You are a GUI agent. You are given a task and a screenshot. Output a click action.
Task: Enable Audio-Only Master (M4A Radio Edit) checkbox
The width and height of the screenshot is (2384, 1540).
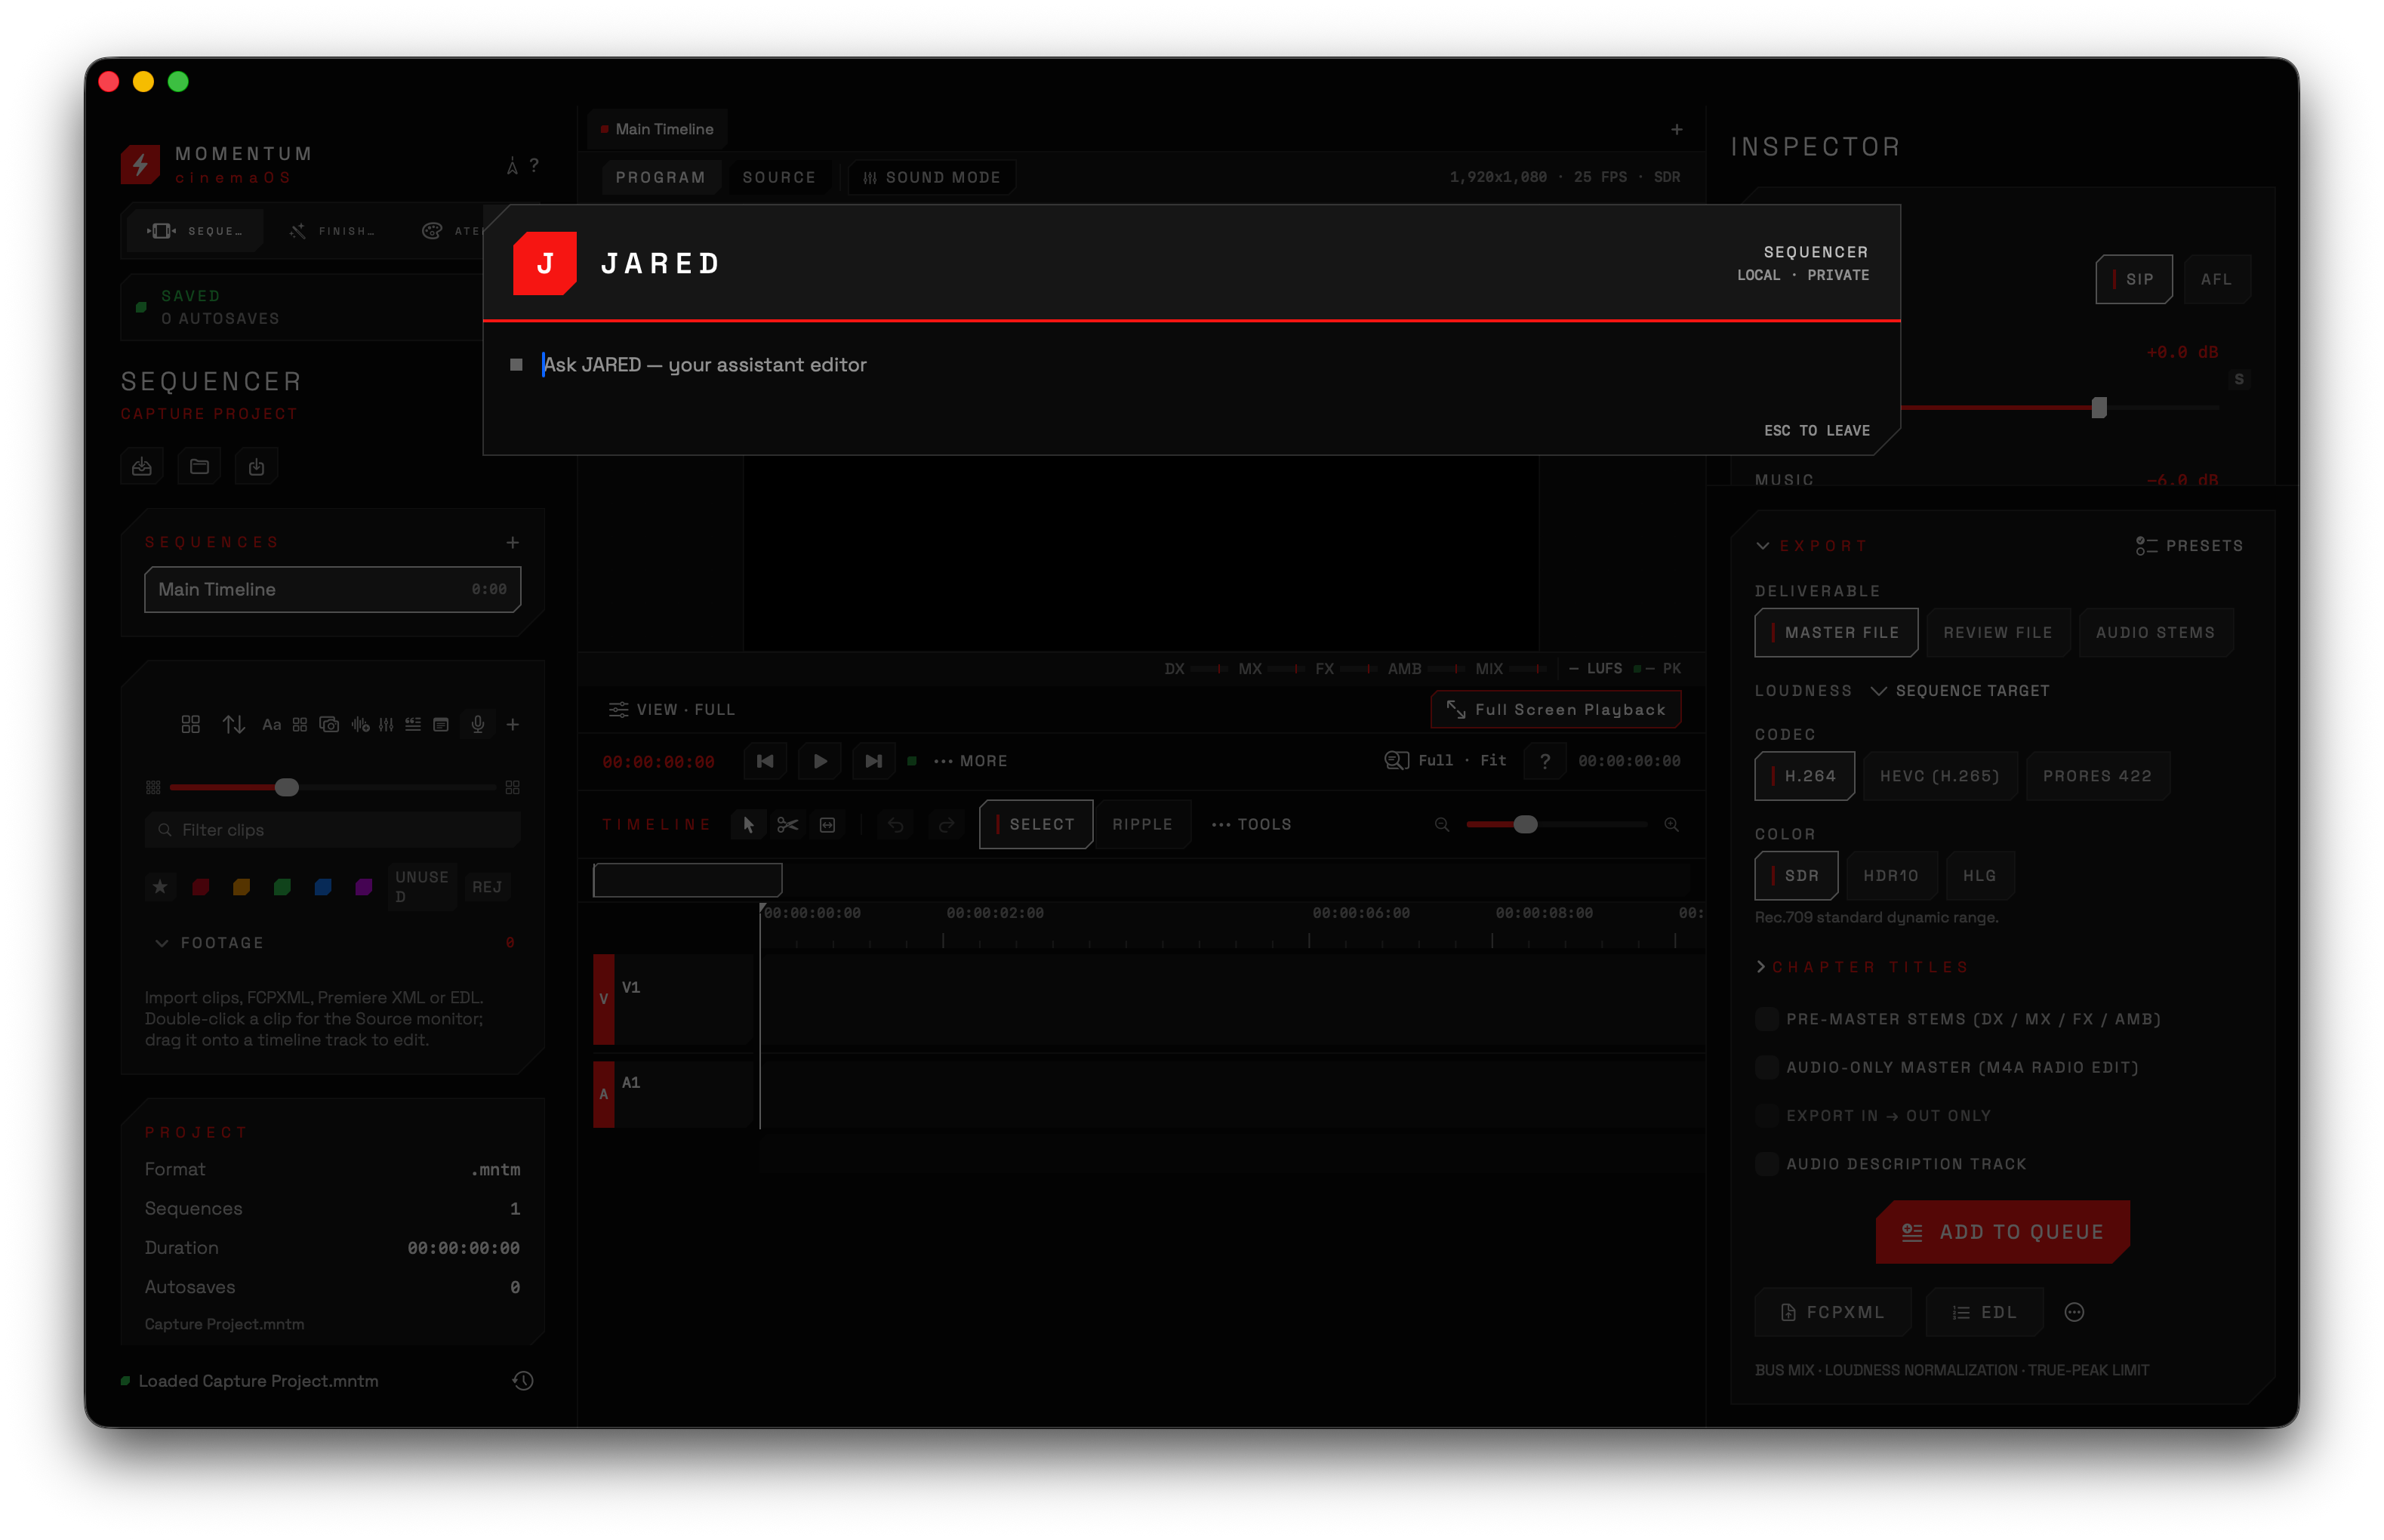(1767, 1067)
